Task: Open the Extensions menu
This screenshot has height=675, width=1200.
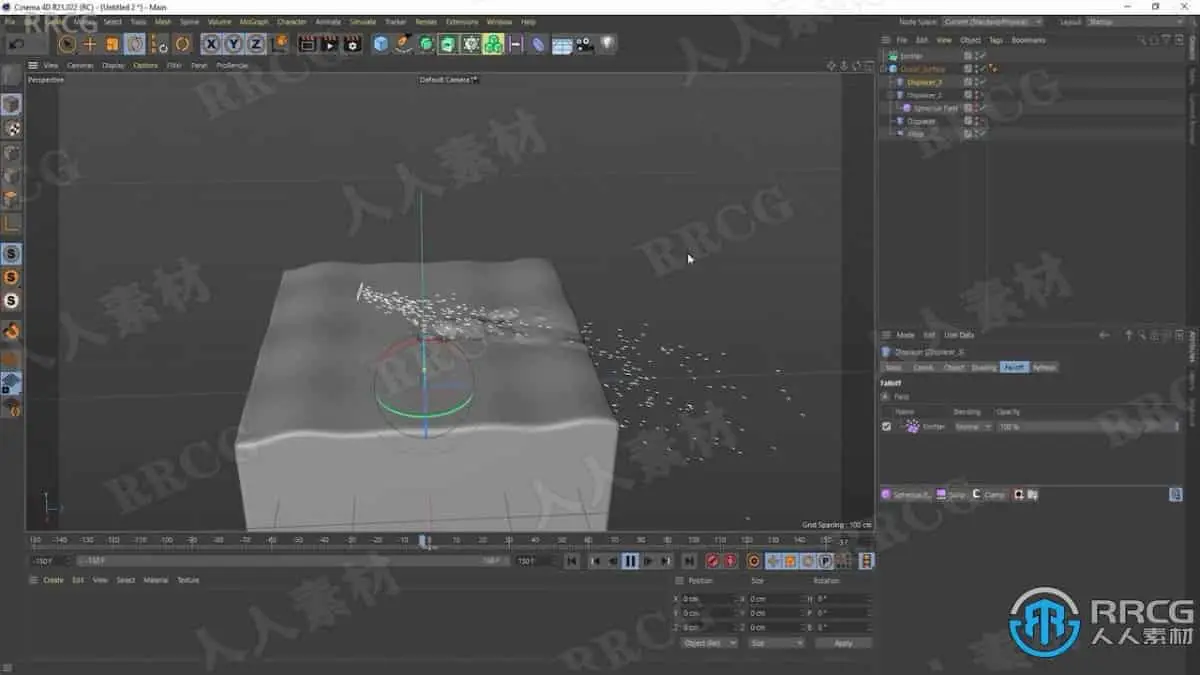Action: (462, 22)
